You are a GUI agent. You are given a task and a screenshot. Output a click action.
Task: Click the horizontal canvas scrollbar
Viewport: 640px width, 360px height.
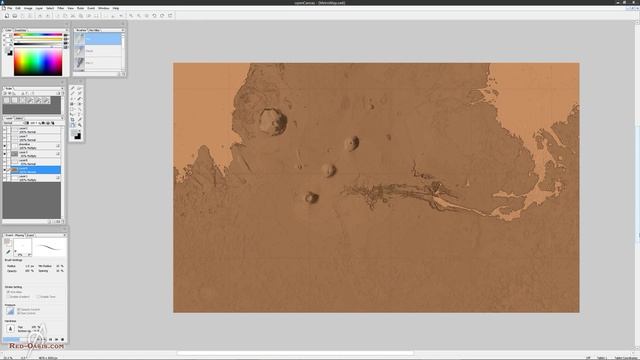click(296, 353)
